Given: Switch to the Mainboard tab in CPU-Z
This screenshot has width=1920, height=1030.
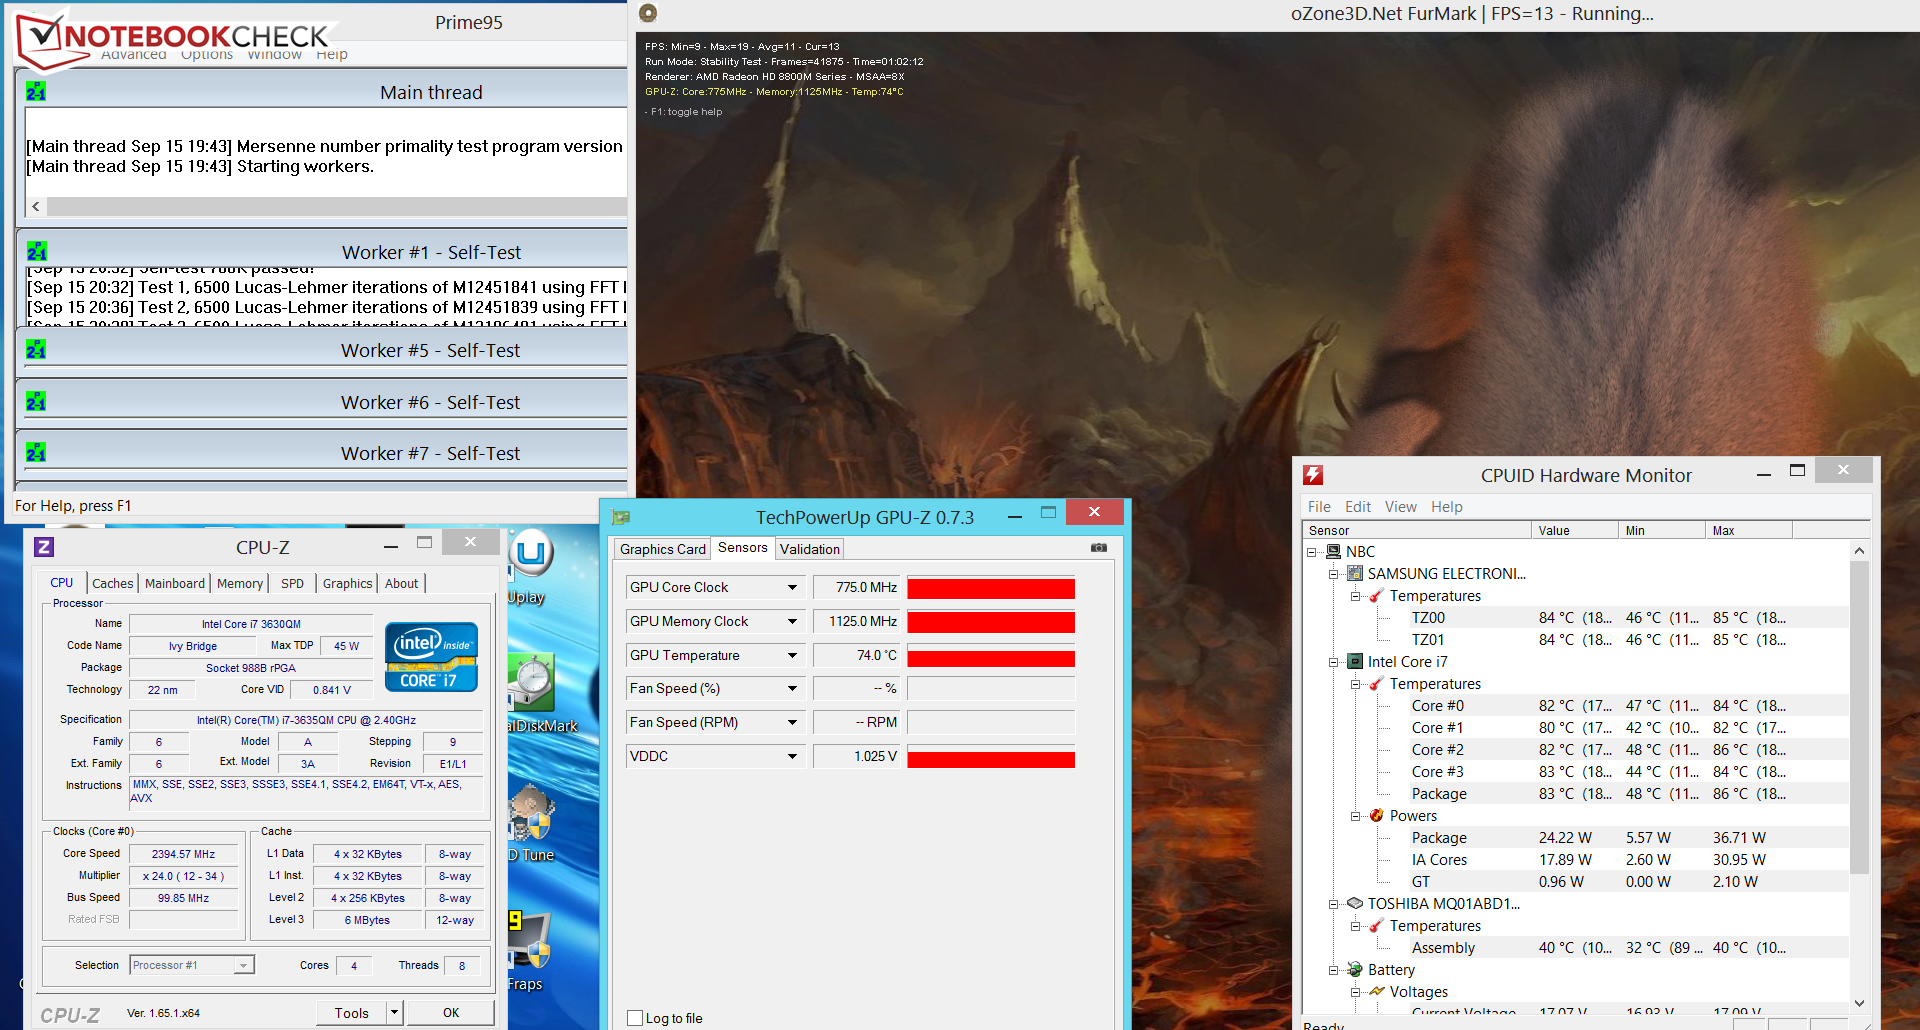Looking at the screenshot, I should coord(175,583).
